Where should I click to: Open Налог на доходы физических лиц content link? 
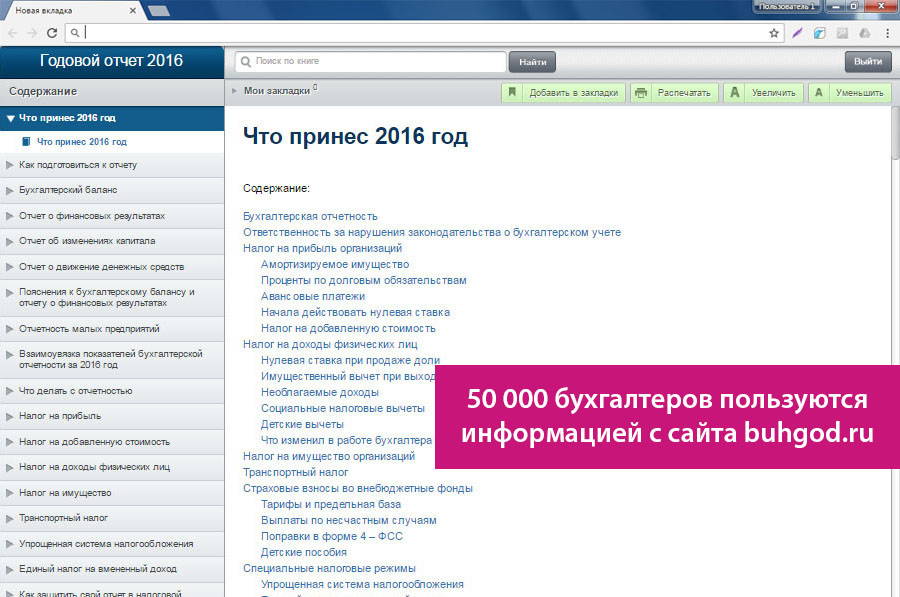(x=330, y=344)
